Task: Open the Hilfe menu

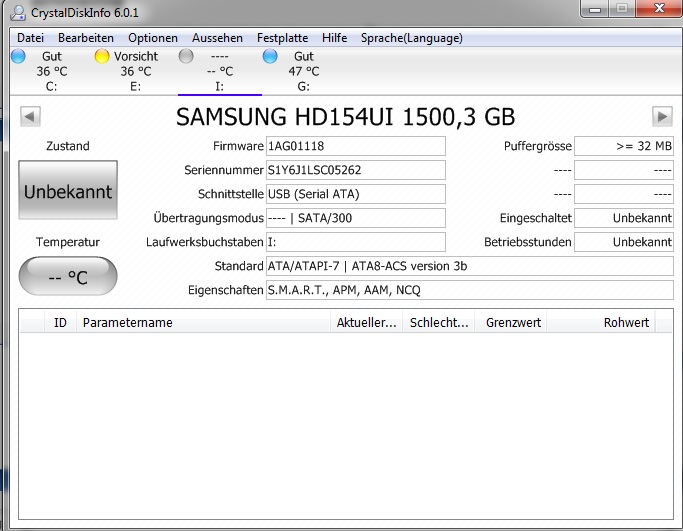Action: click(x=335, y=38)
